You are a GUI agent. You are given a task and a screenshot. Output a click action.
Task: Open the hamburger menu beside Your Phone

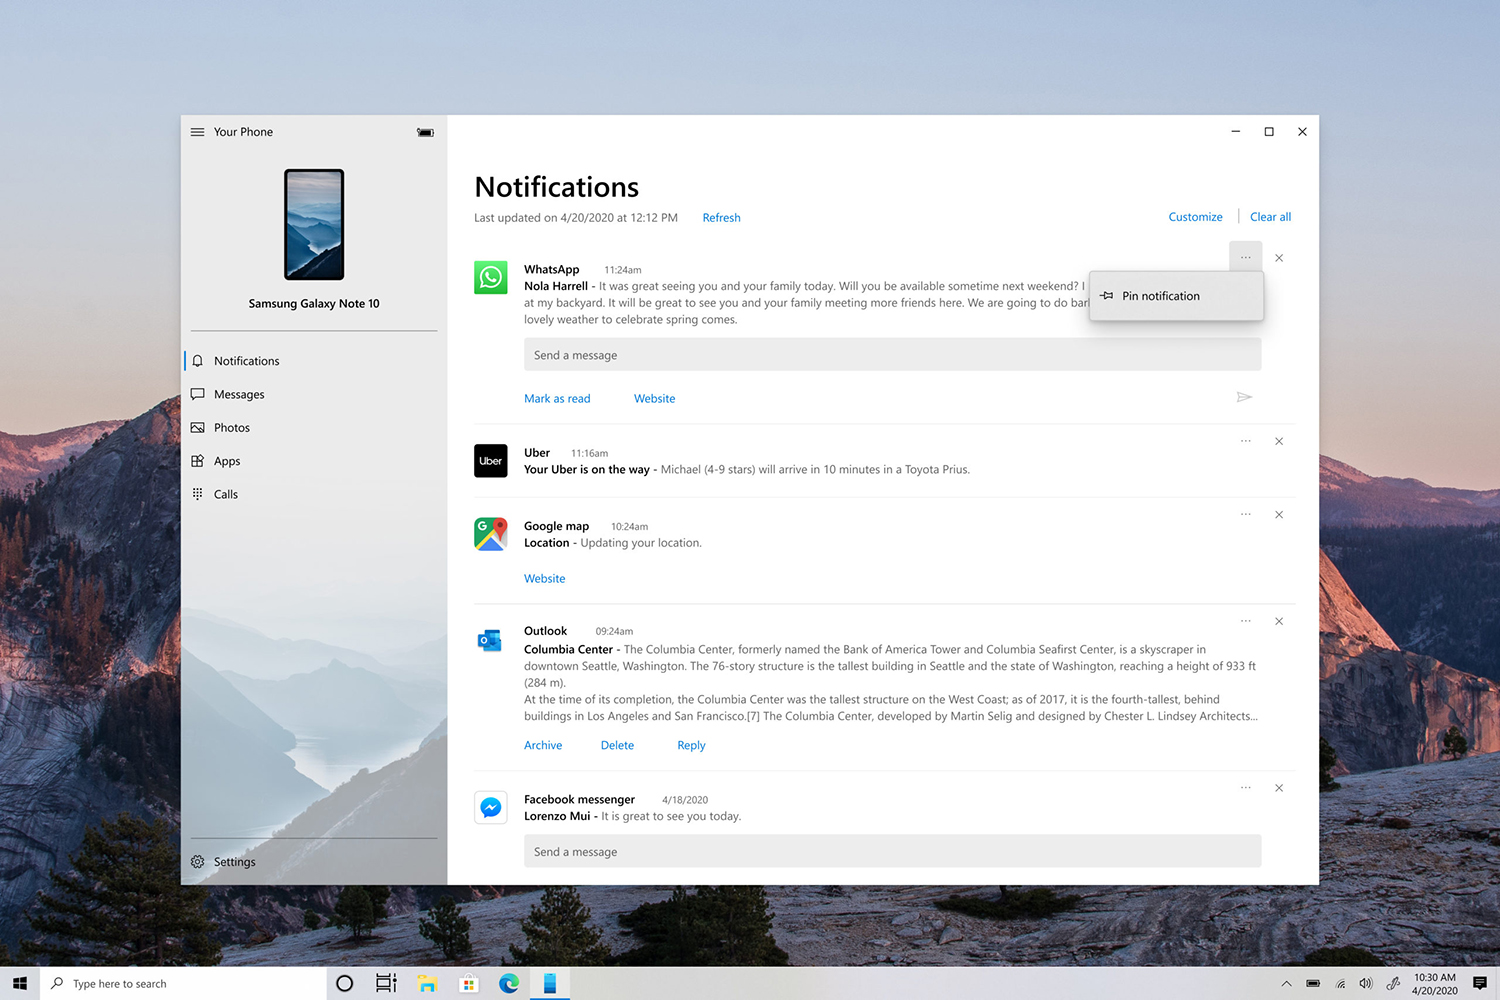pyautogui.click(x=197, y=131)
